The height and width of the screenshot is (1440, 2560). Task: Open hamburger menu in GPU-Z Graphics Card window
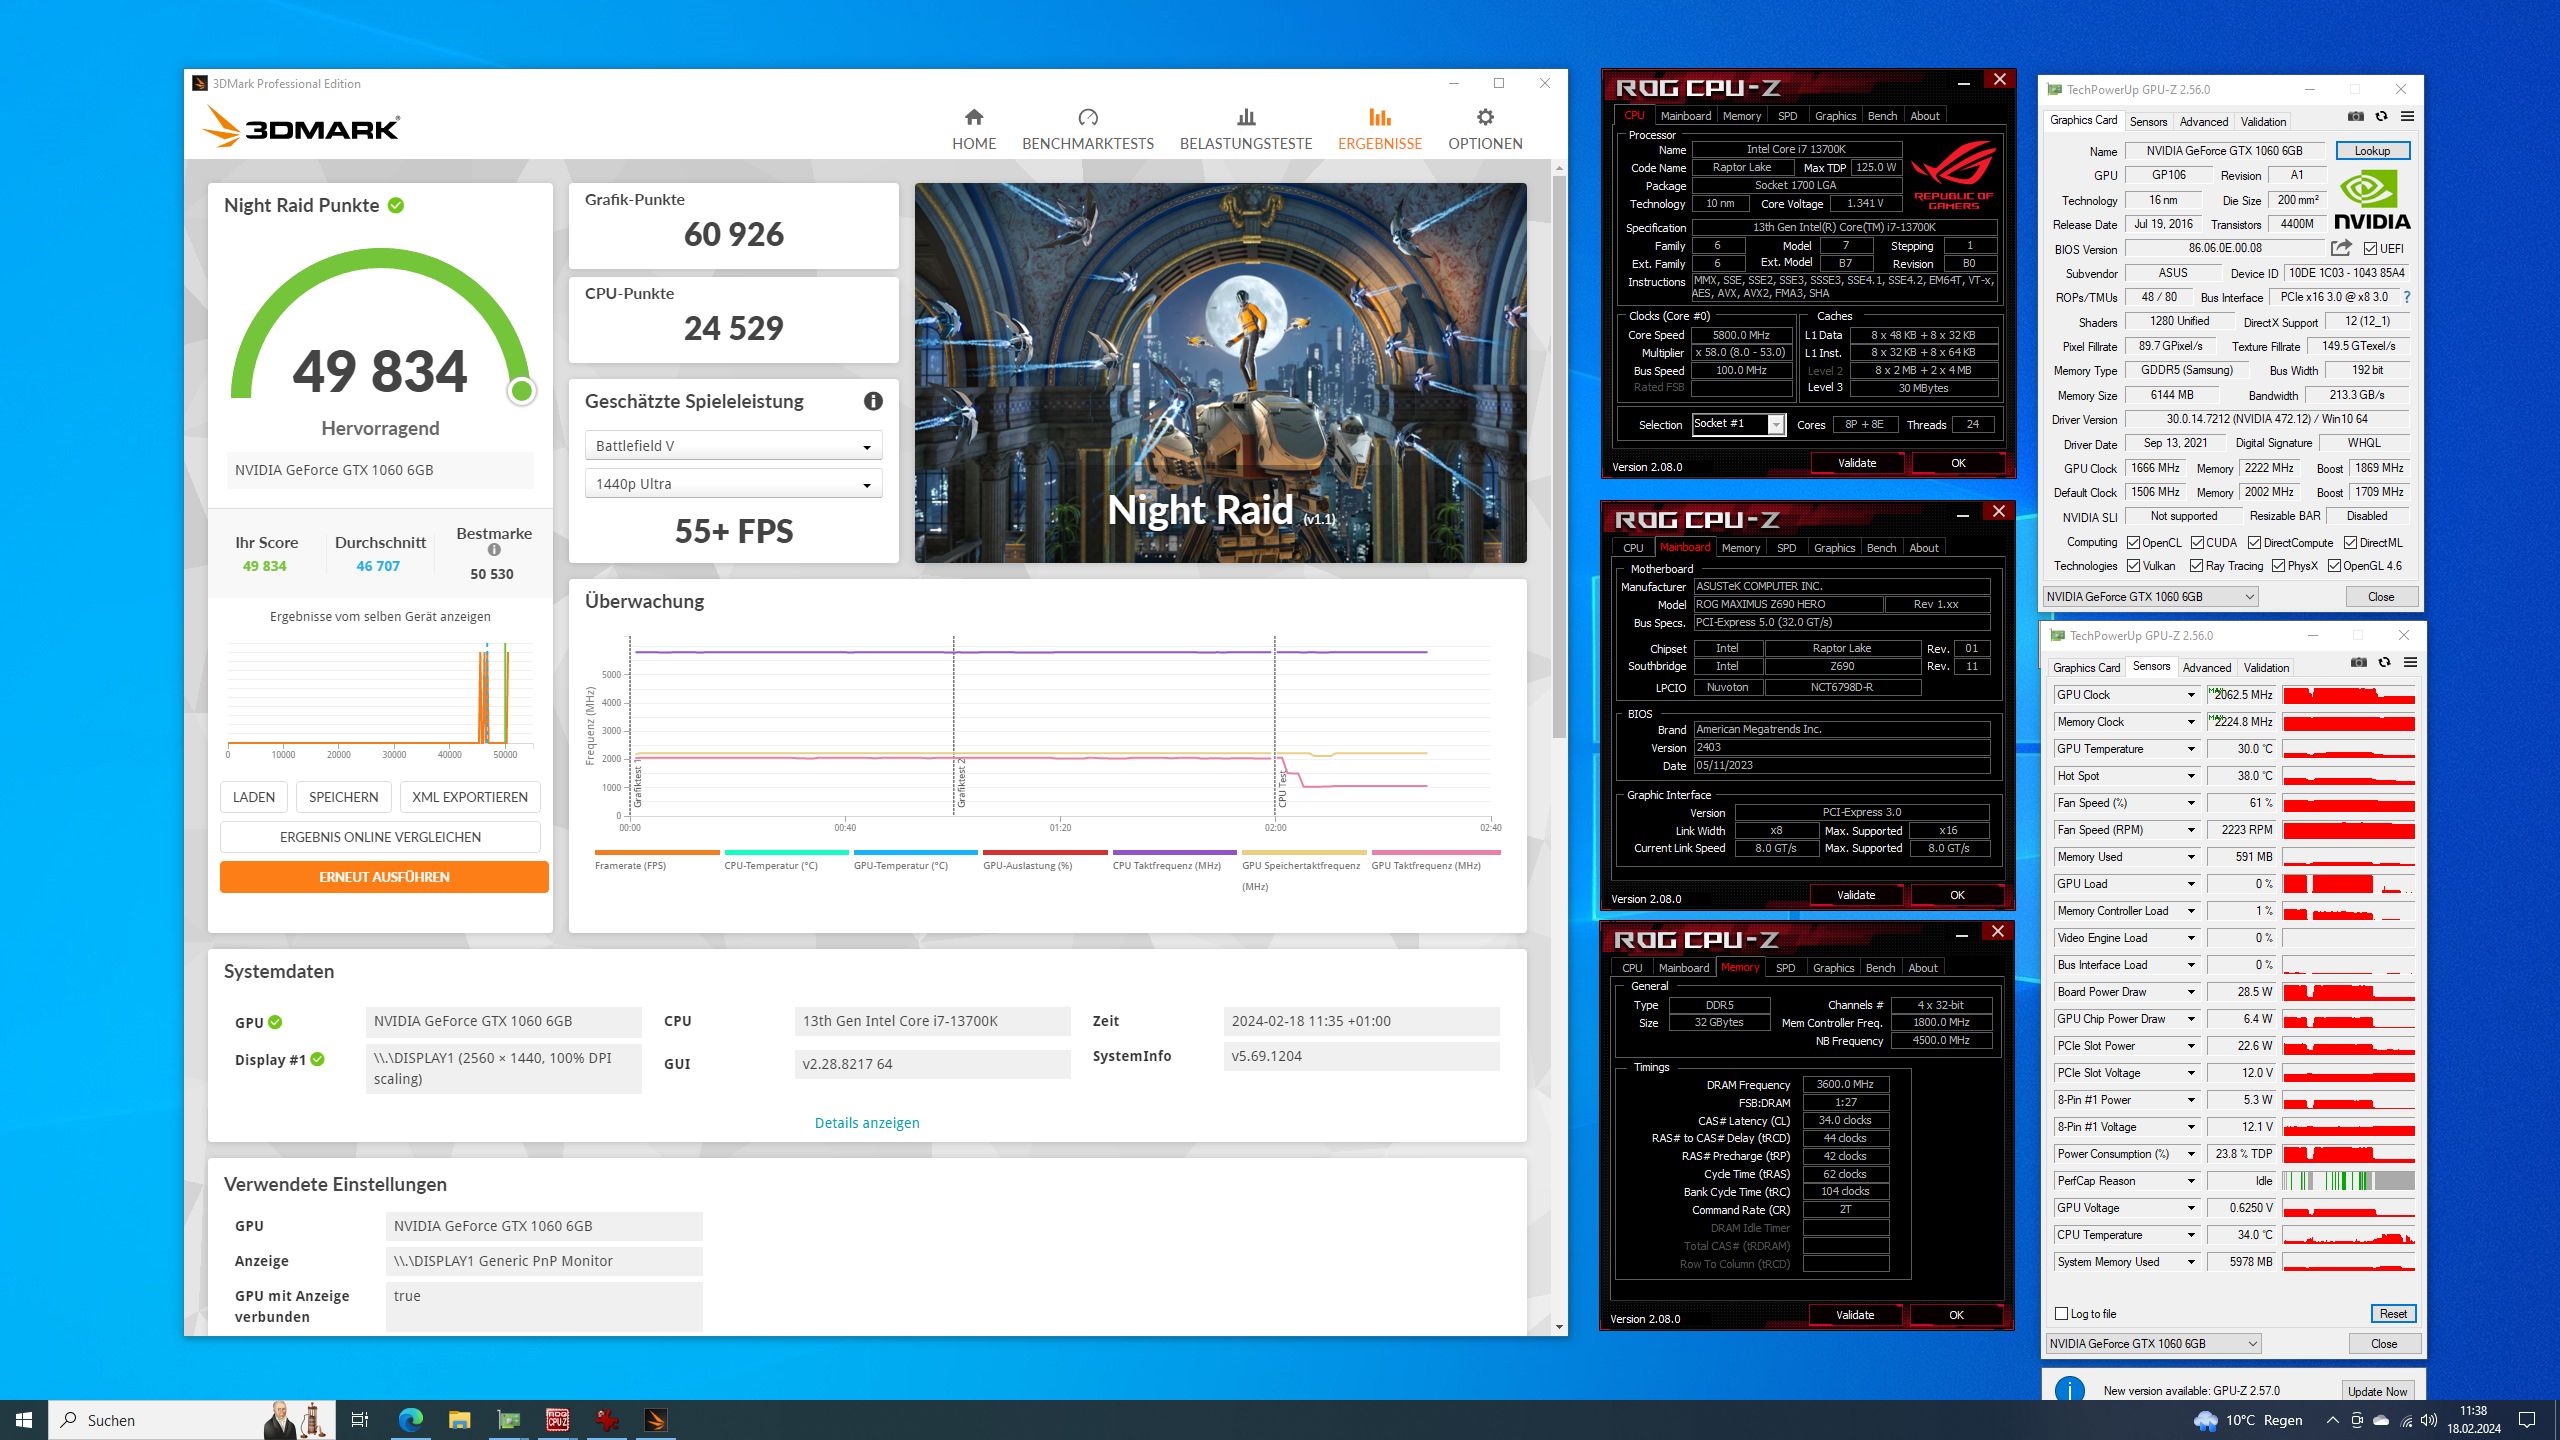(x=2407, y=117)
